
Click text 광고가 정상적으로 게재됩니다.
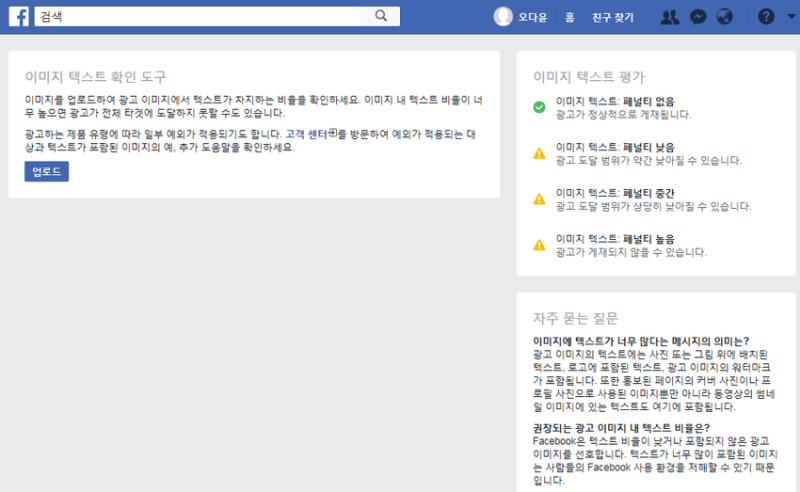click(623, 115)
